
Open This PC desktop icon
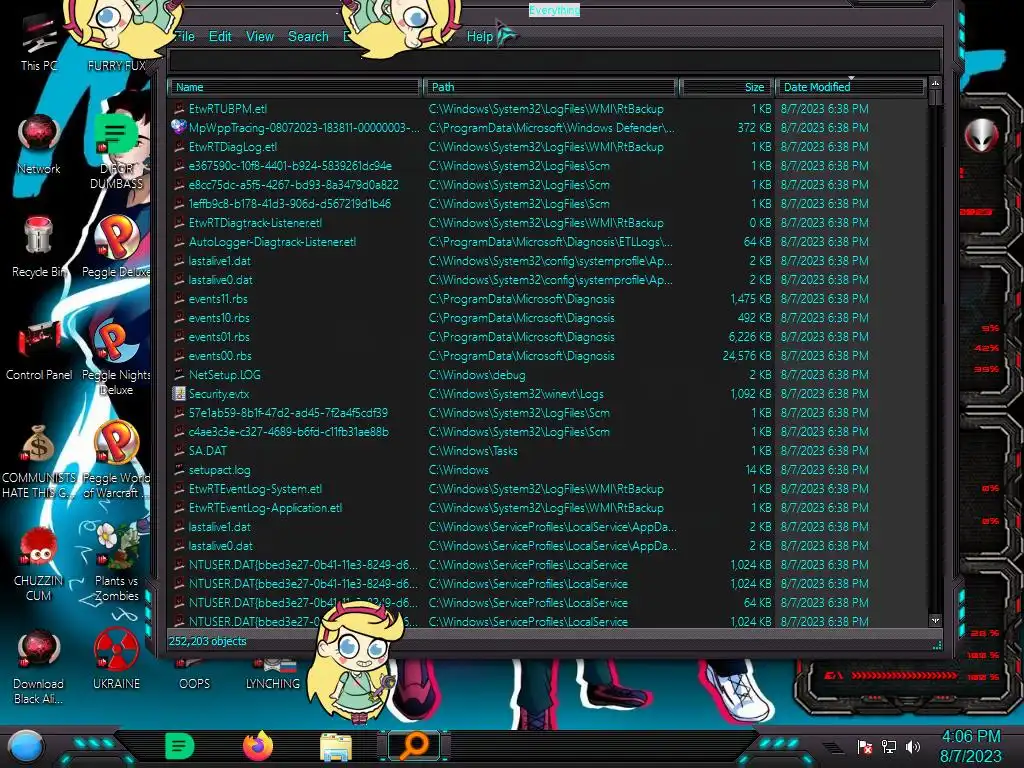pyautogui.click(x=39, y=42)
